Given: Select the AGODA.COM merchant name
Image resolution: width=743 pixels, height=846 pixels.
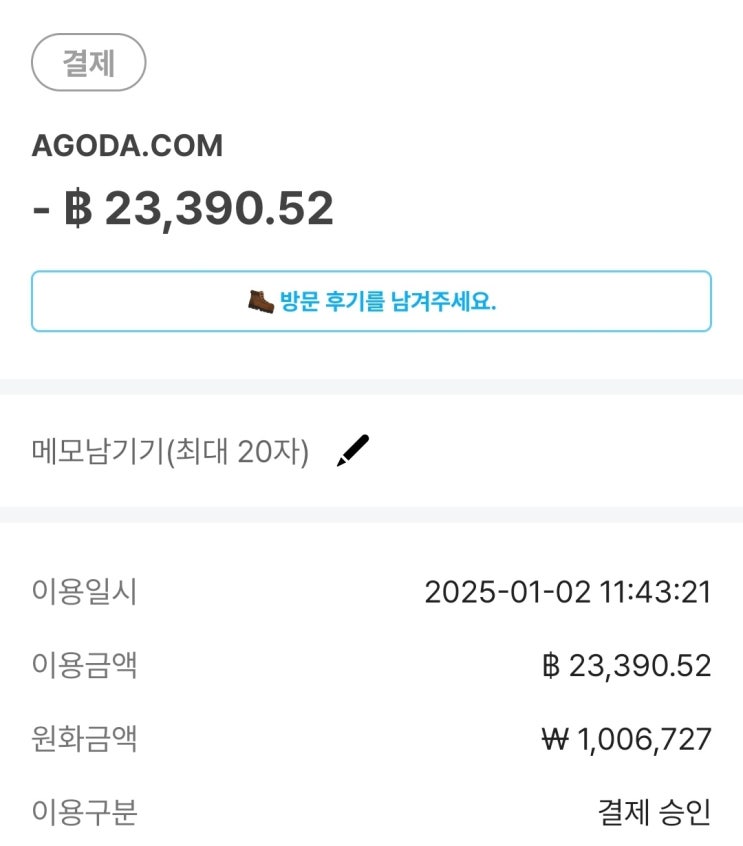Looking at the screenshot, I should pos(127,146).
